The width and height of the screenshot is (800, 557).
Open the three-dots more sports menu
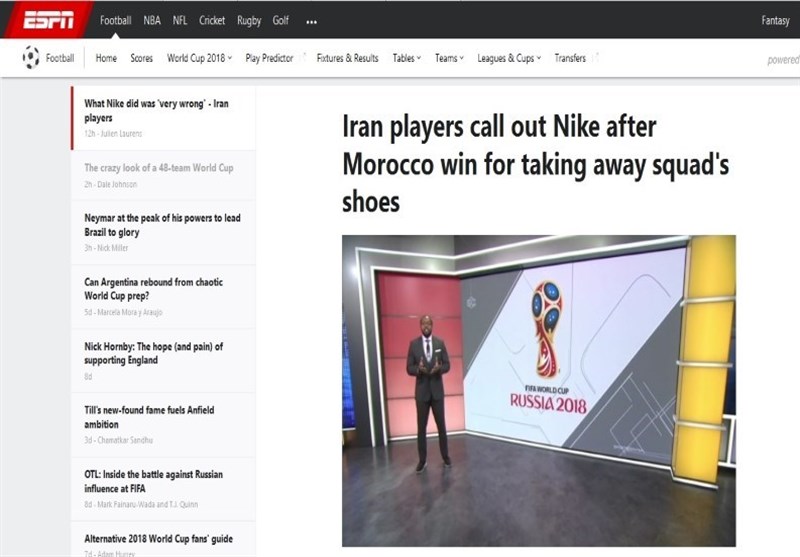point(311,21)
